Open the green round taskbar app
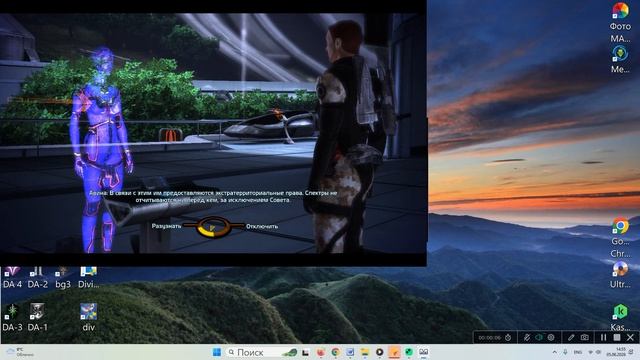Image resolution: width=640 pixels, height=360 pixels. 409,352
